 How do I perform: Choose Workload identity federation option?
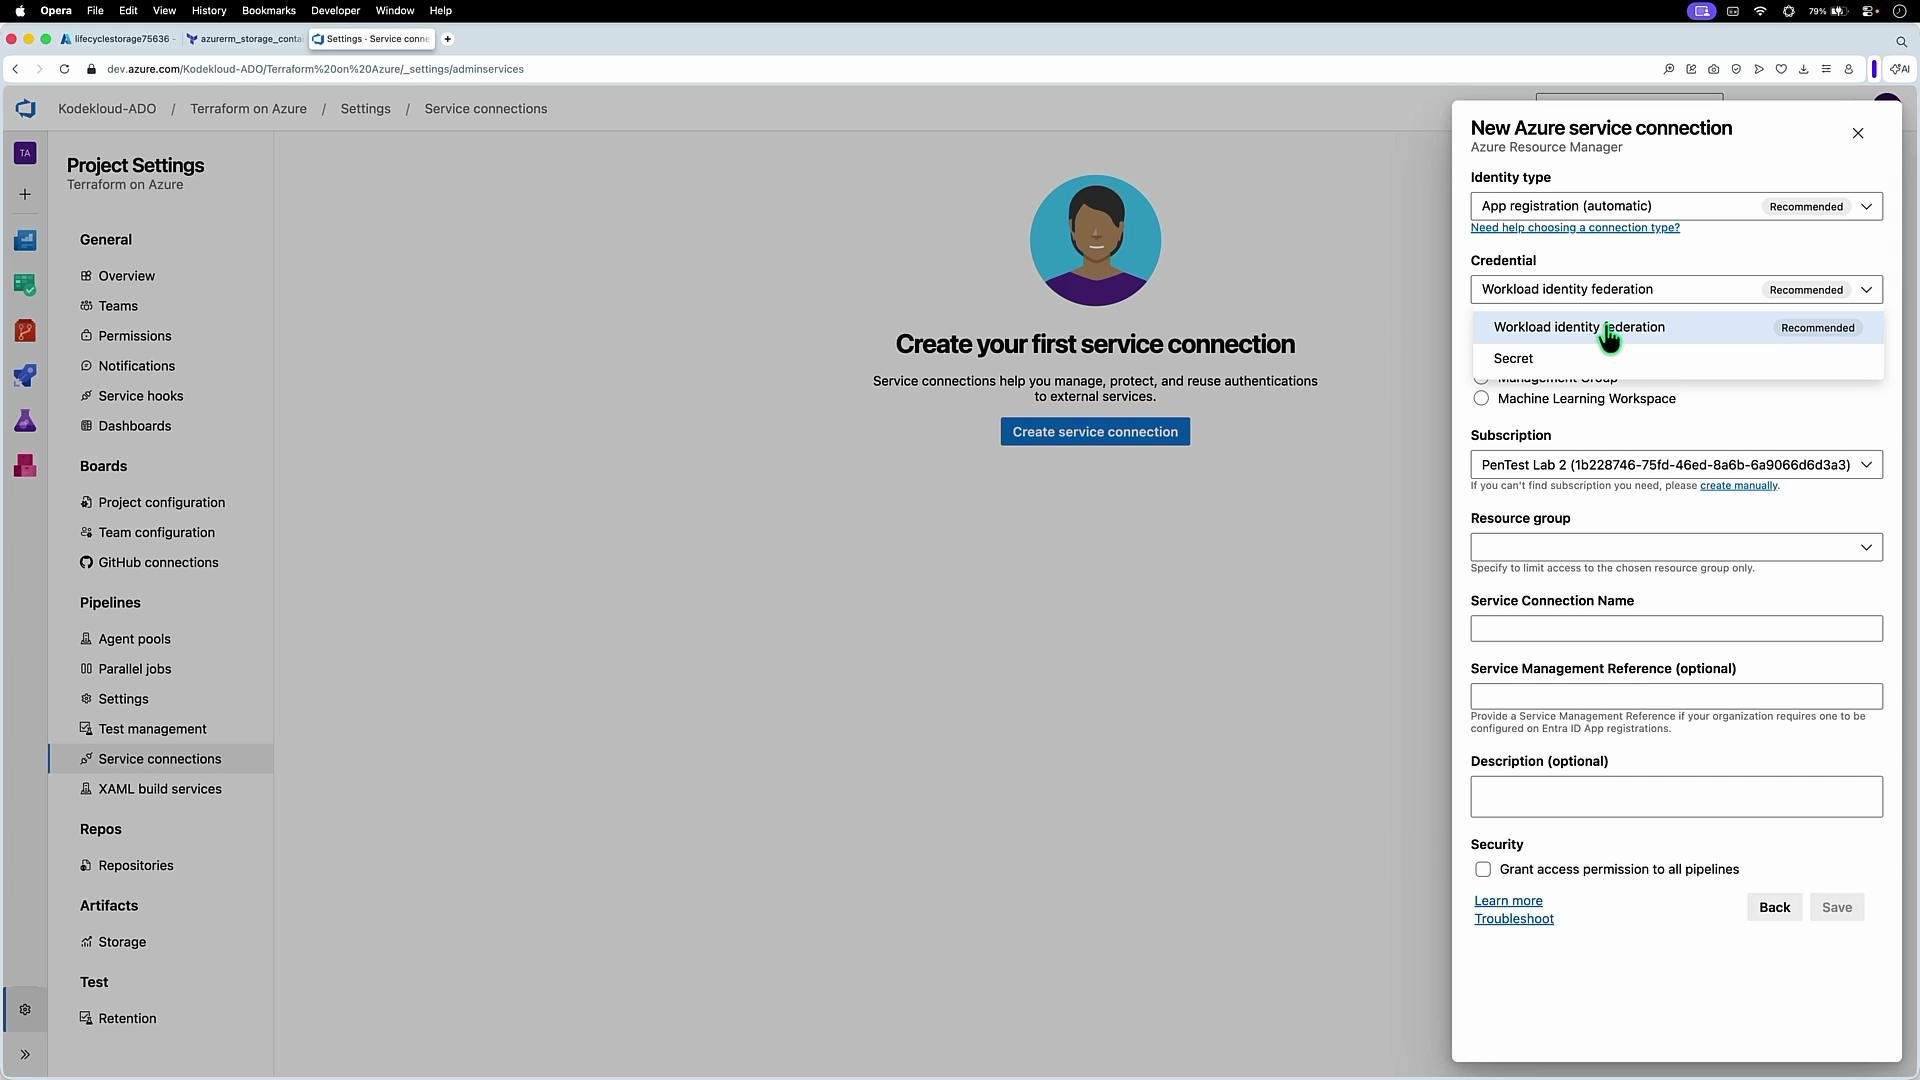point(1678,328)
